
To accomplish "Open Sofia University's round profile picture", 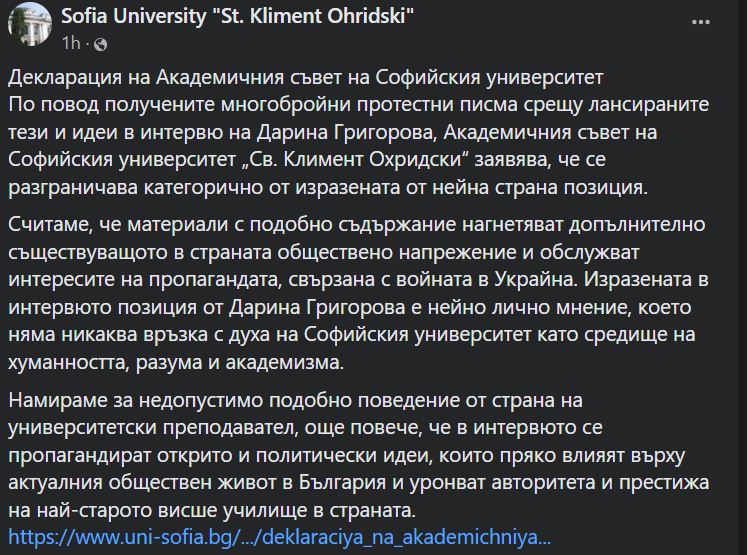I will 30,24.
